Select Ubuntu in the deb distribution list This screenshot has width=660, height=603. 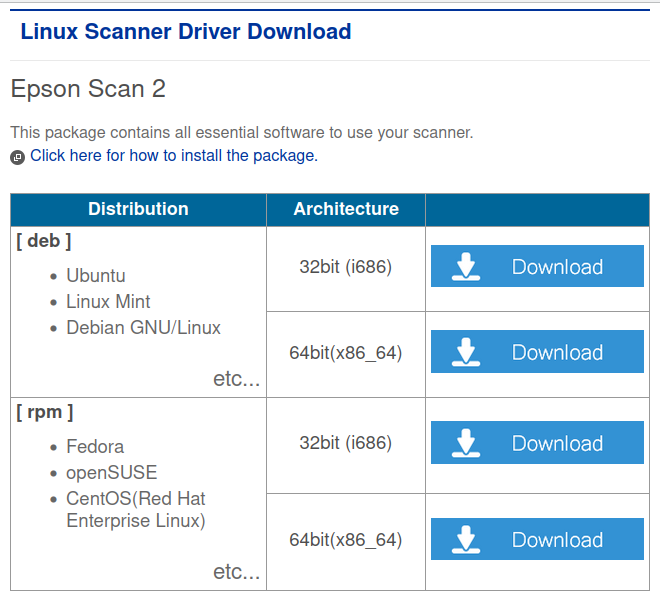pos(96,276)
